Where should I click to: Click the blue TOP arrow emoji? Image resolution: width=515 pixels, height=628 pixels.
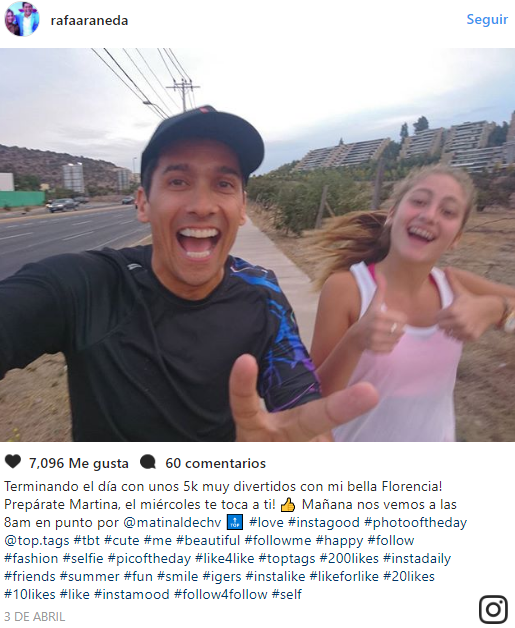click(235, 522)
